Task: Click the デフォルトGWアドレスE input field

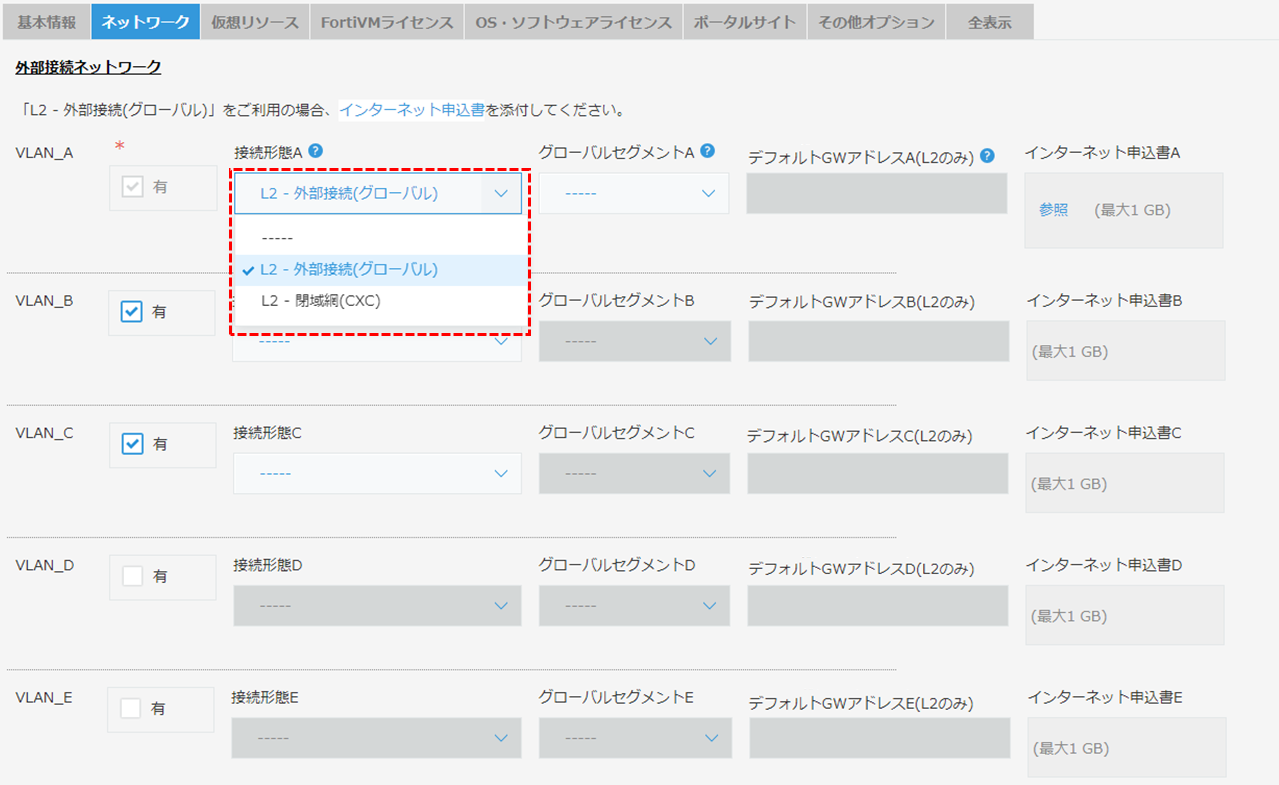Action: (880, 738)
